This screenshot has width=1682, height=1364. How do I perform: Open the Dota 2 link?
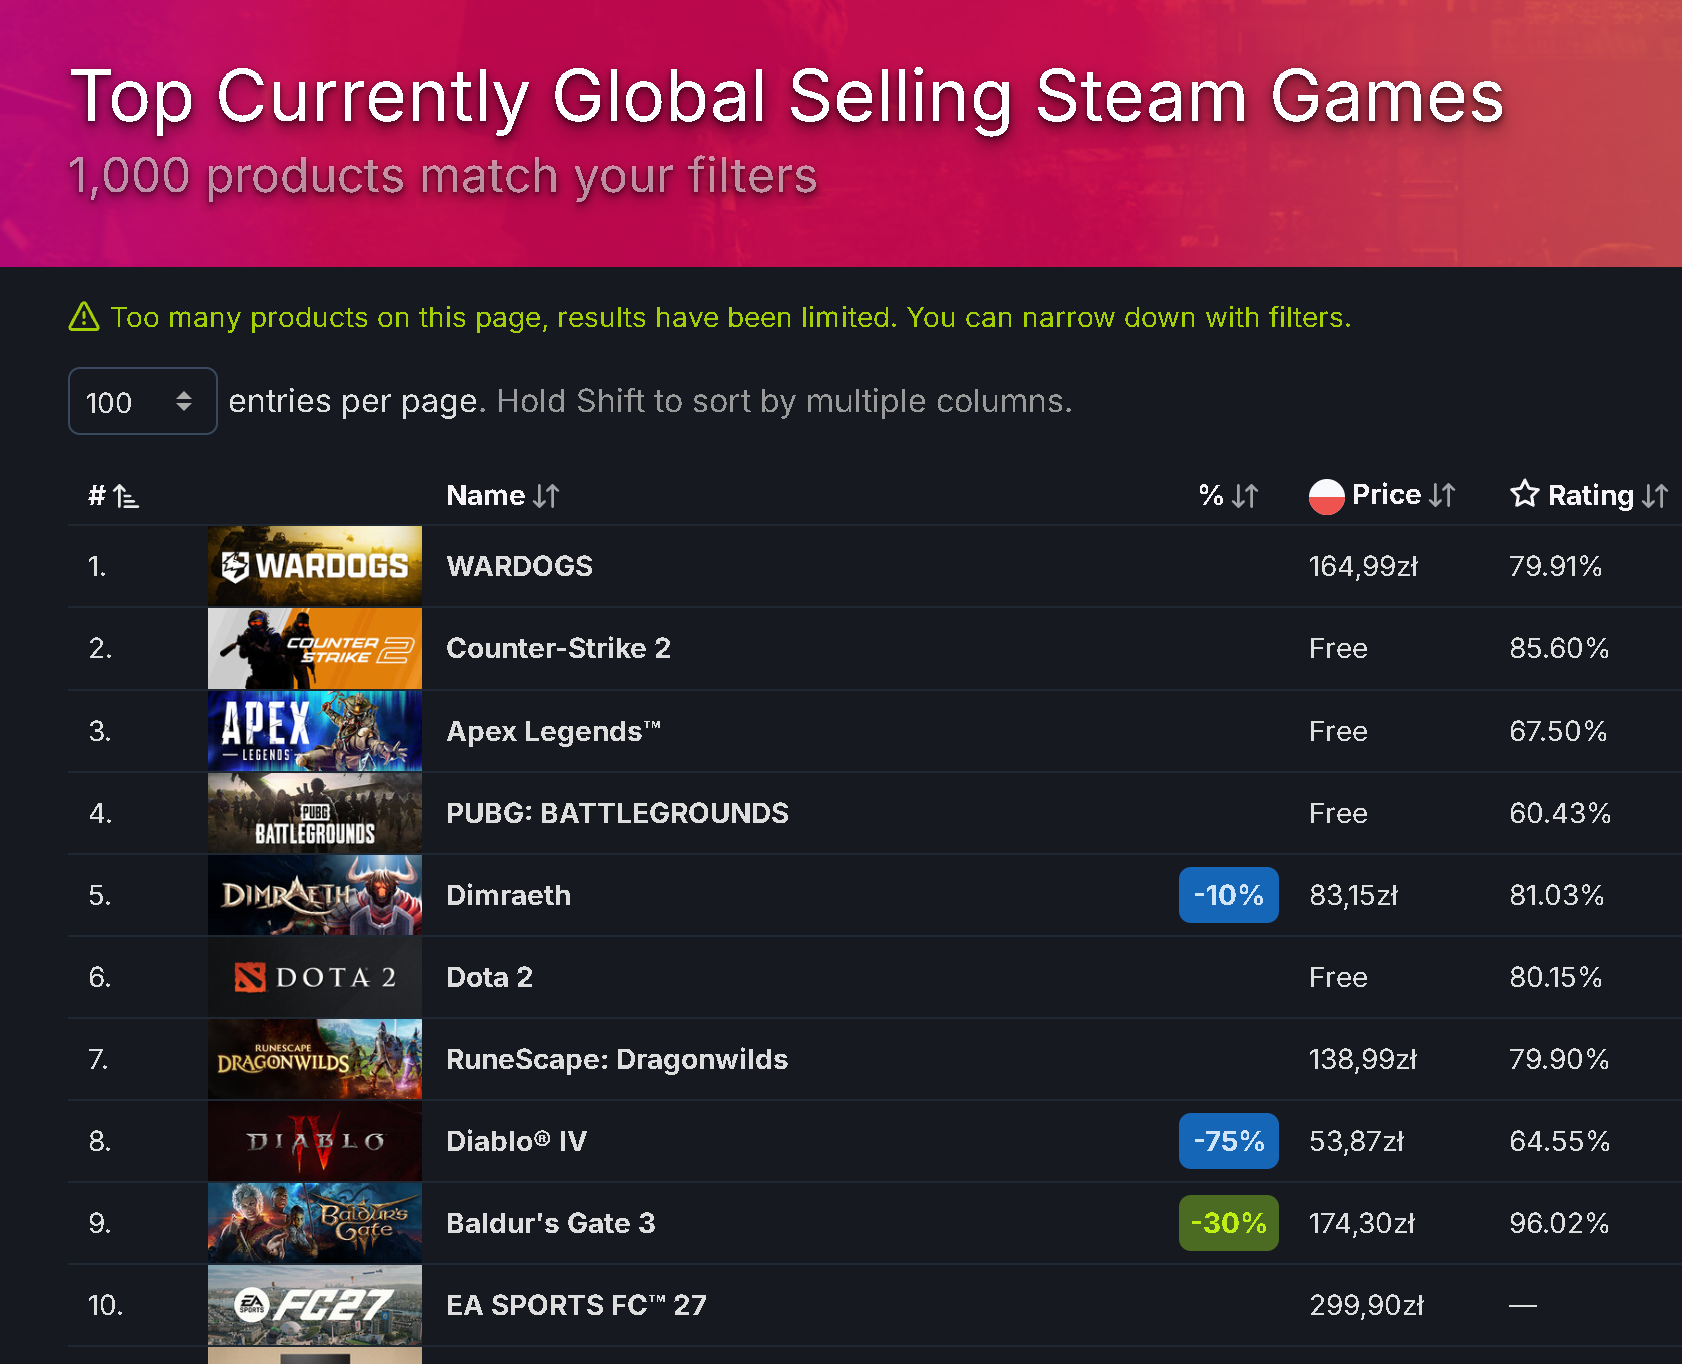pyautogui.click(x=489, y=977)
